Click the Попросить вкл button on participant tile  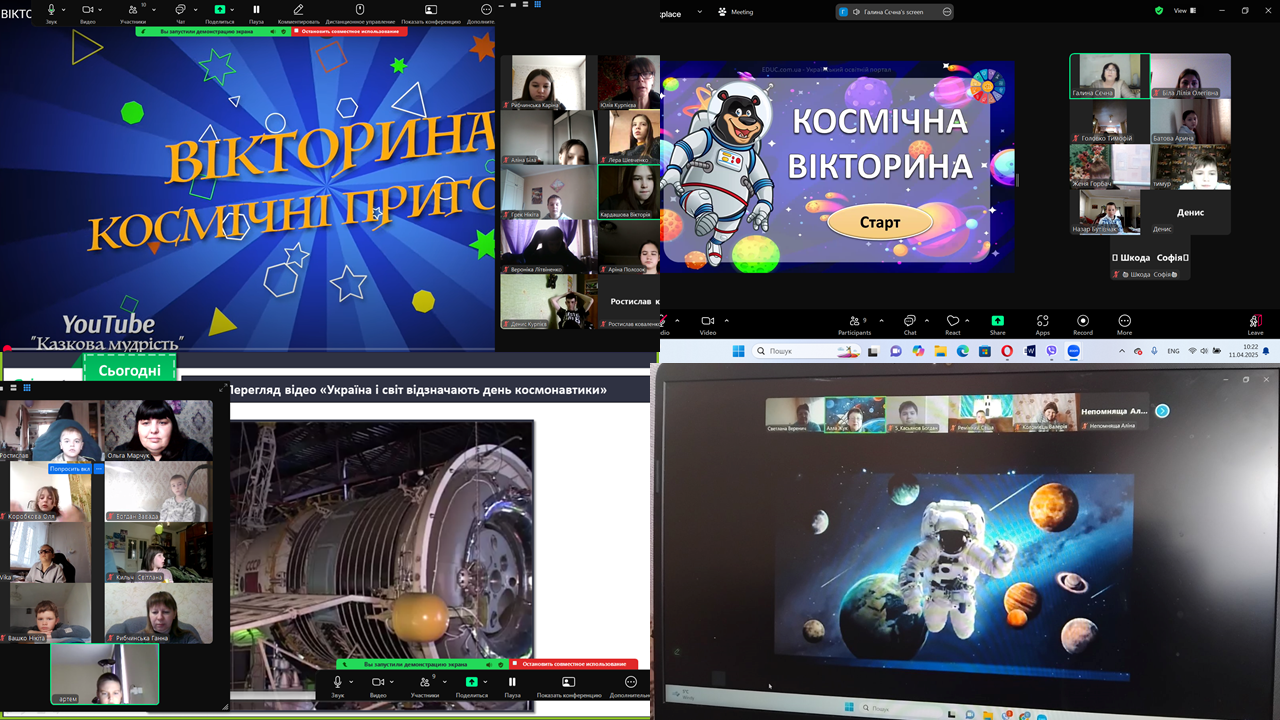tap(72, 468)
